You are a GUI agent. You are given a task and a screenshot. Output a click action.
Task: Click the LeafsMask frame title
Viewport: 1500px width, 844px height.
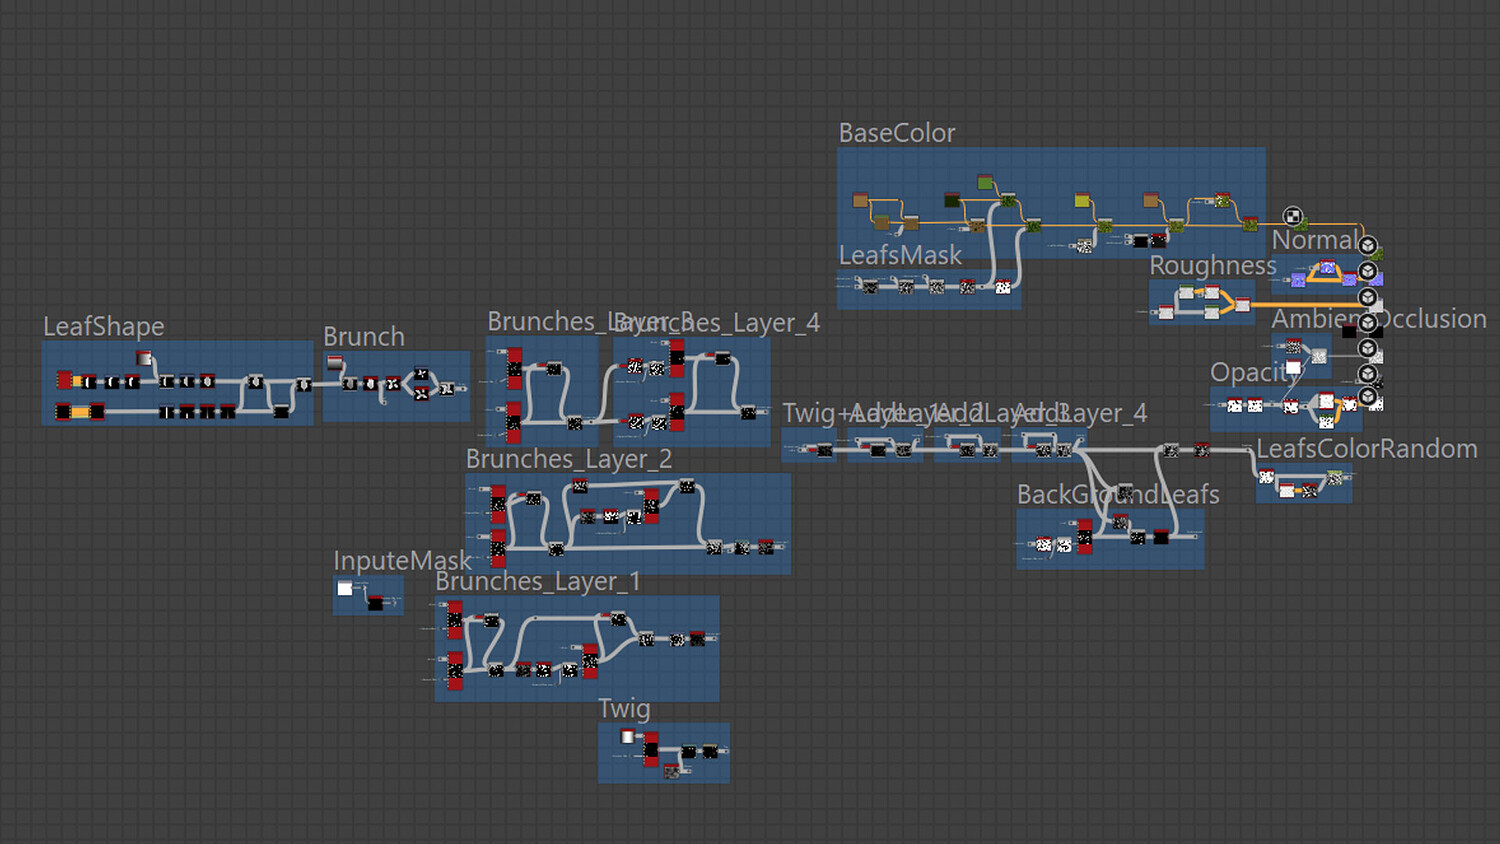coord(900,255)
